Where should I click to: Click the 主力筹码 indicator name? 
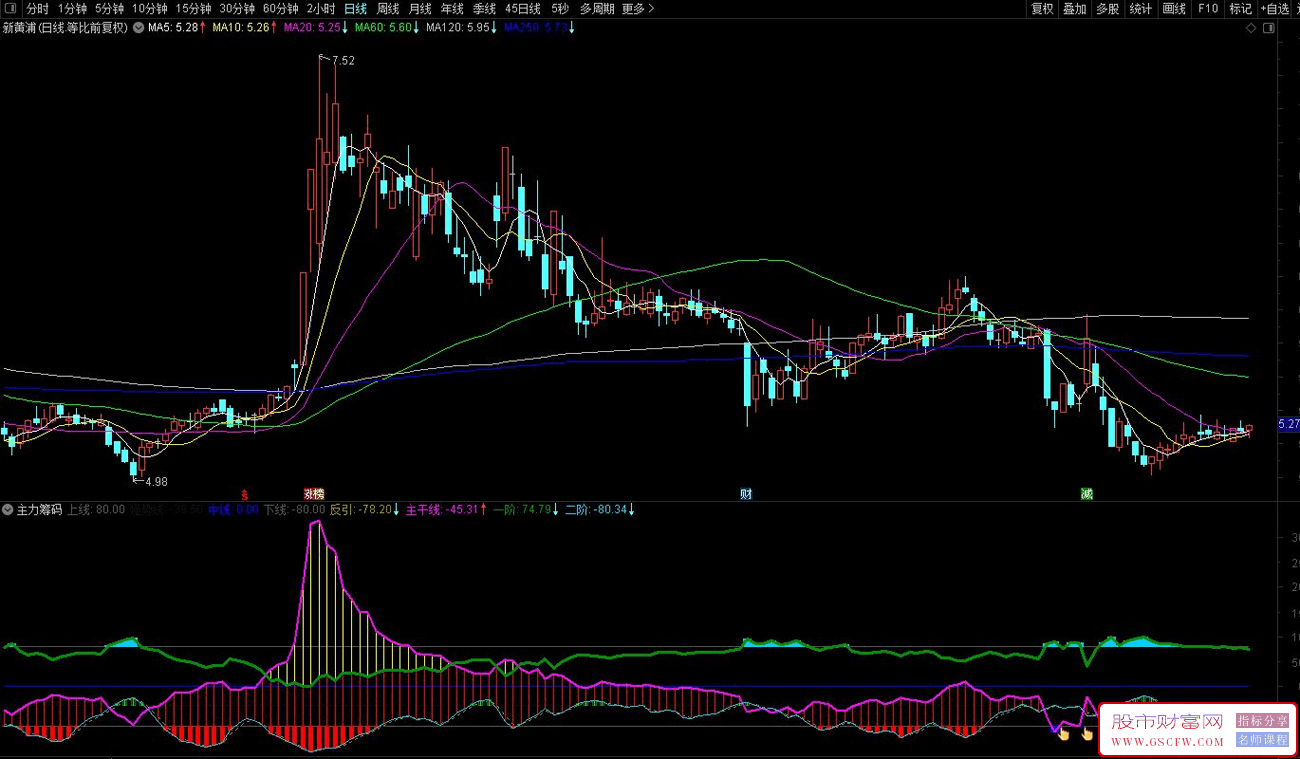(x=39, y=510)
